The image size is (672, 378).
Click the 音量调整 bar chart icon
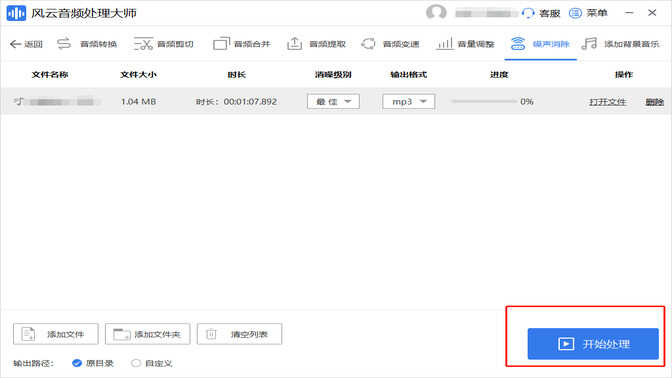click(x=444, y=43)
